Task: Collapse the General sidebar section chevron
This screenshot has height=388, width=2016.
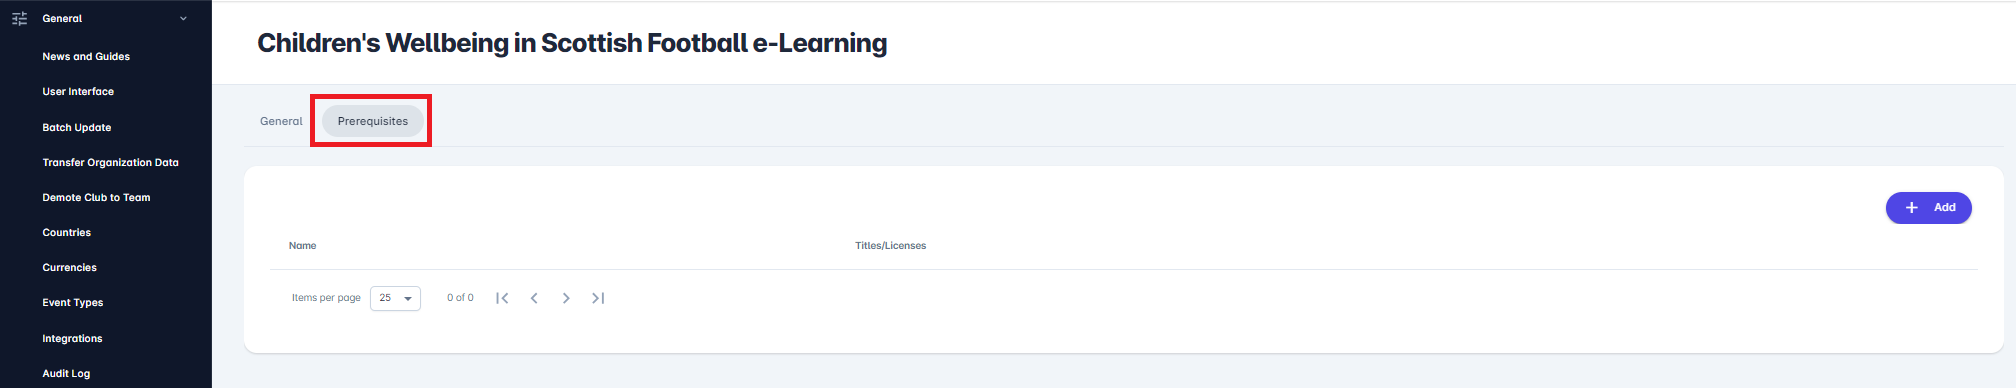Action: [x=183, y=18]
